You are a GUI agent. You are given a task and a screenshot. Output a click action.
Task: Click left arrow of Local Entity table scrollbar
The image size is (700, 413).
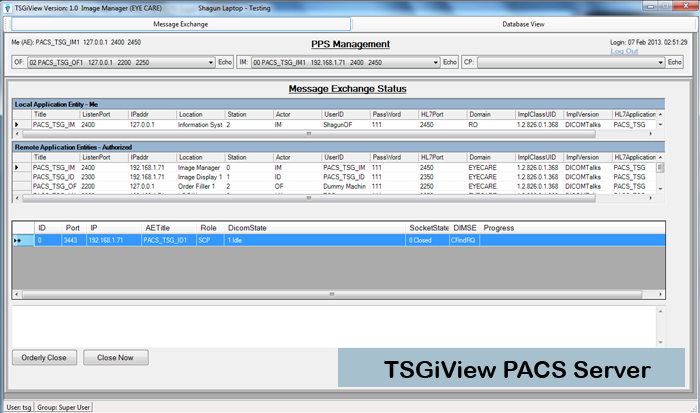pos(17,134)
